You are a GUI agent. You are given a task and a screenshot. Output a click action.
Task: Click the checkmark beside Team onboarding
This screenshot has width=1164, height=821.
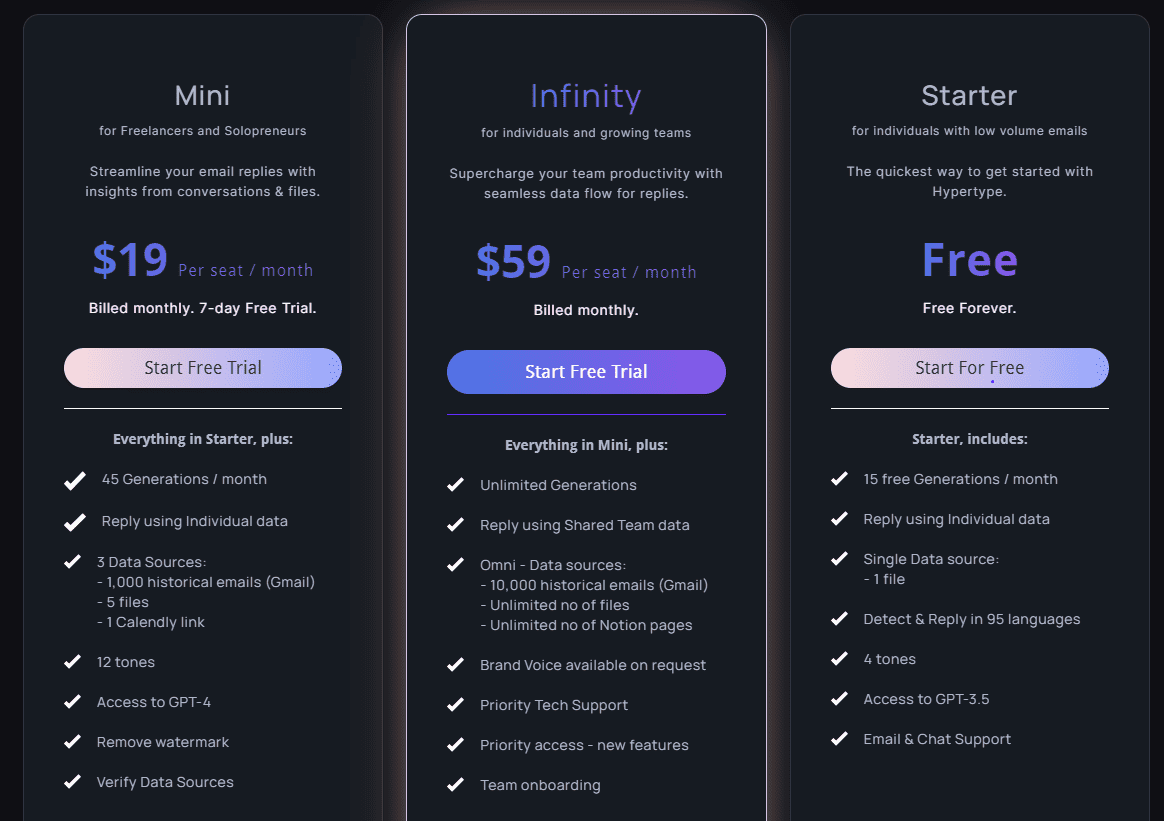(456, 785)
